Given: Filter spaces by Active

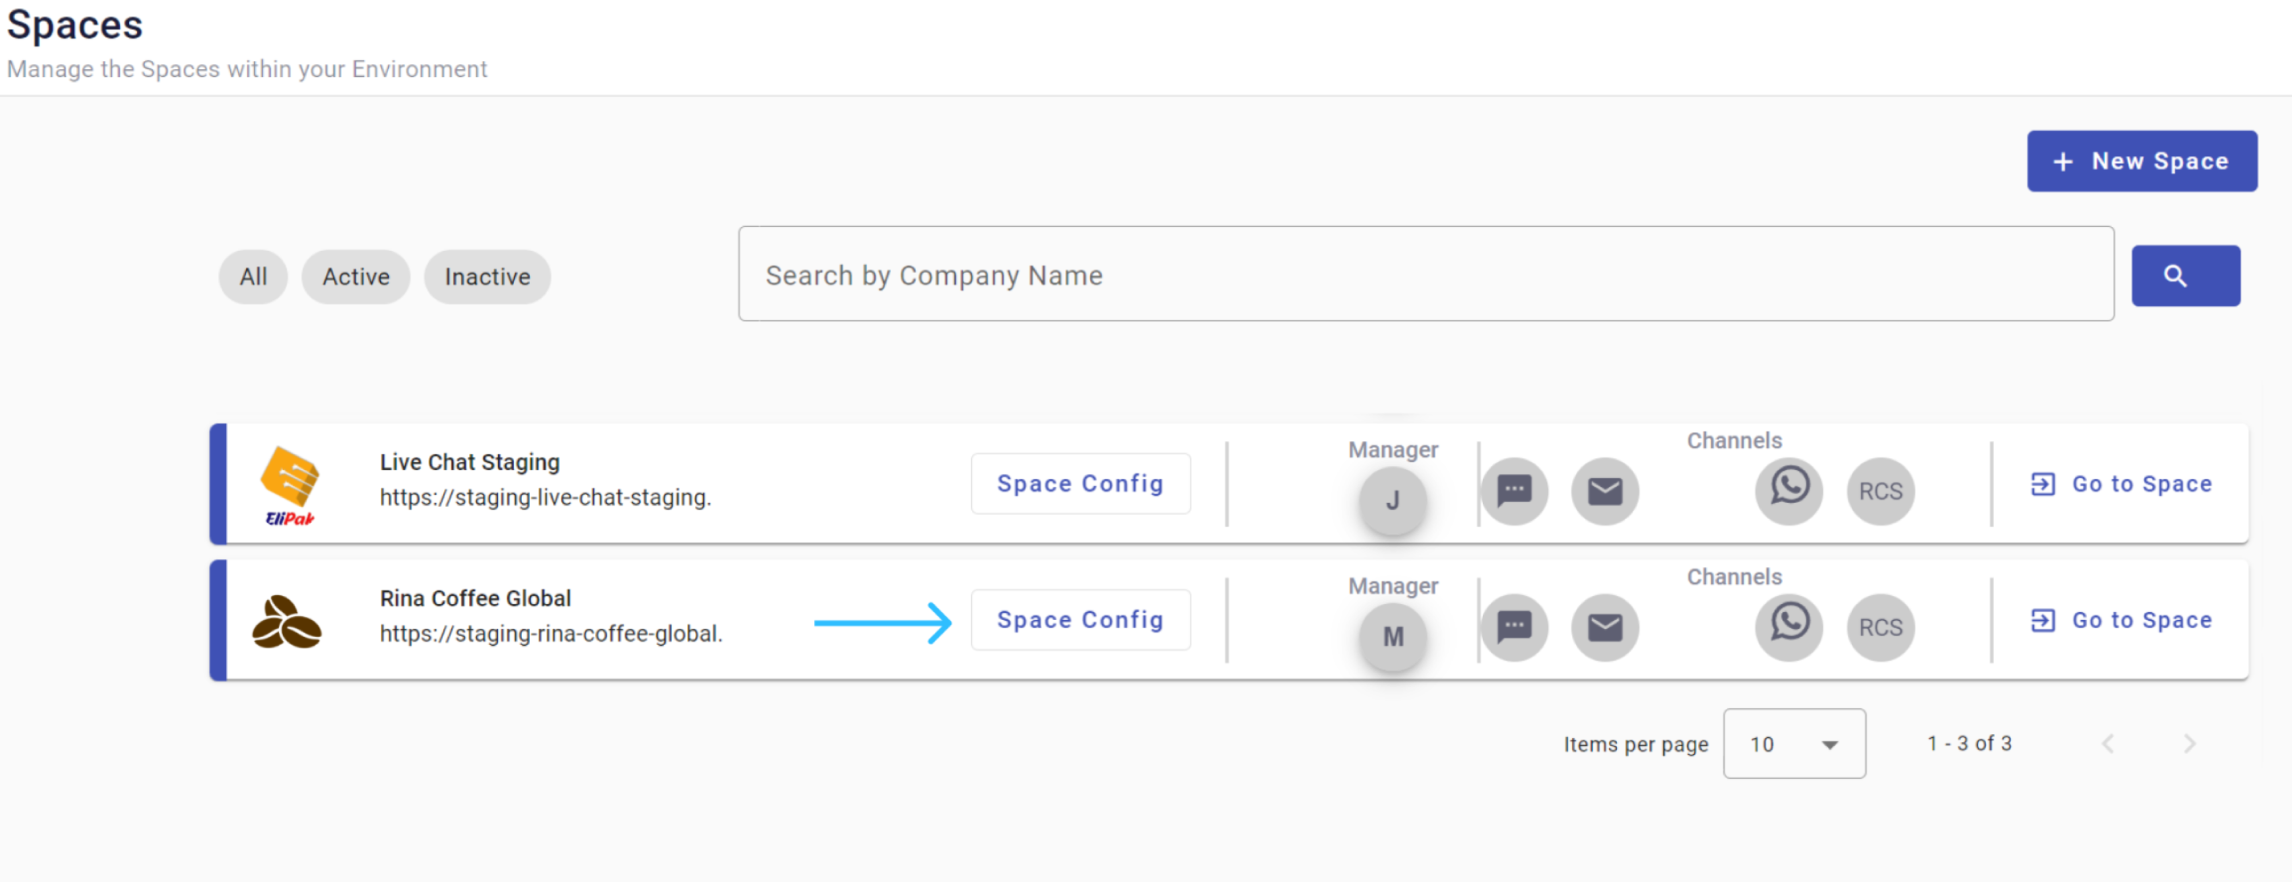Looking at the screenshot, I should pyautogui.click(x=356, y=277).
